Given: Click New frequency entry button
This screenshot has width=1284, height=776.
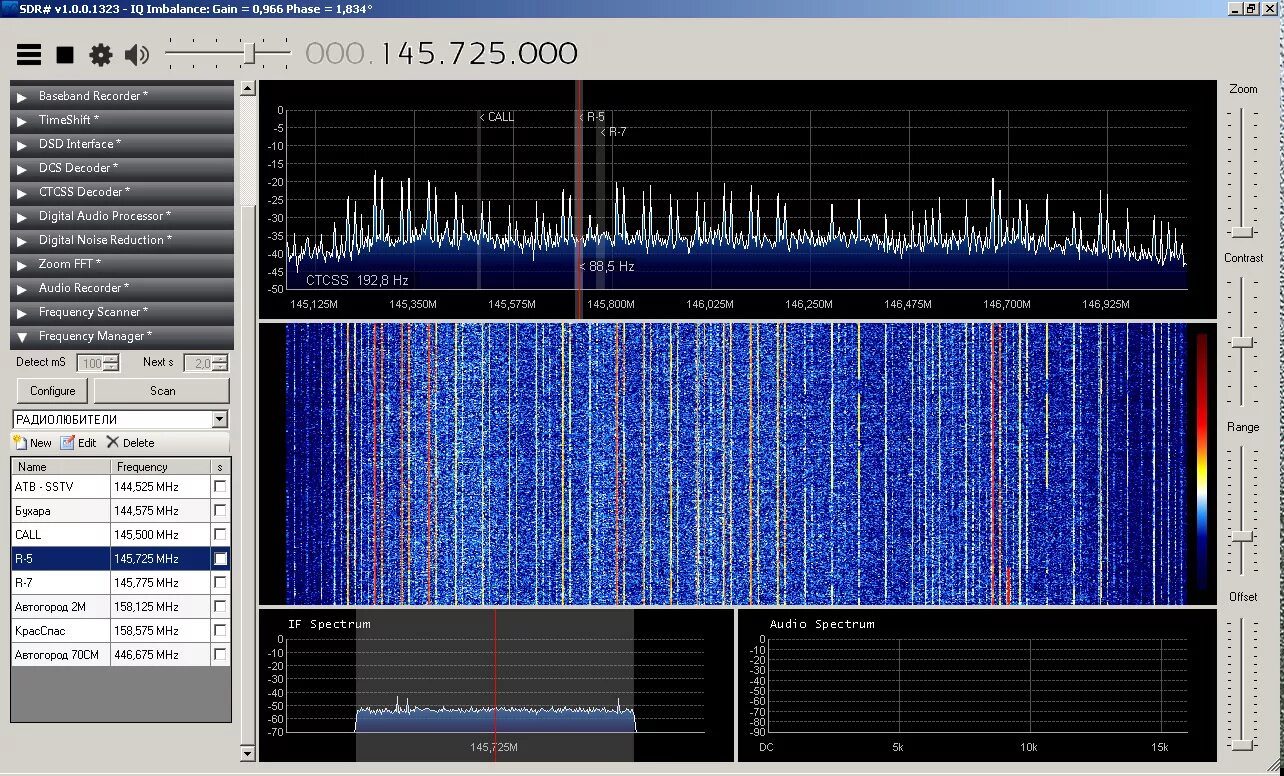Looking at the screenshot, I should (x=33, y=443).
